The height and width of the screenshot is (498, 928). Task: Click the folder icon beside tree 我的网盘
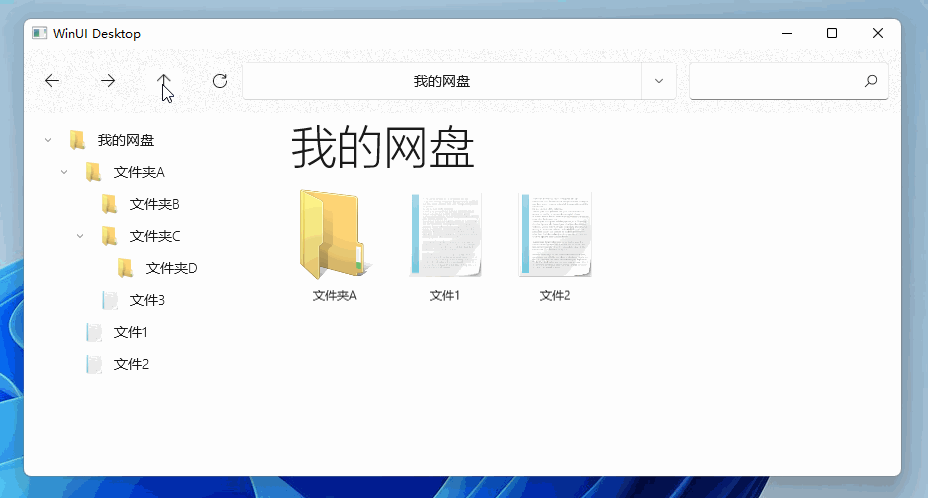[78, 140]
